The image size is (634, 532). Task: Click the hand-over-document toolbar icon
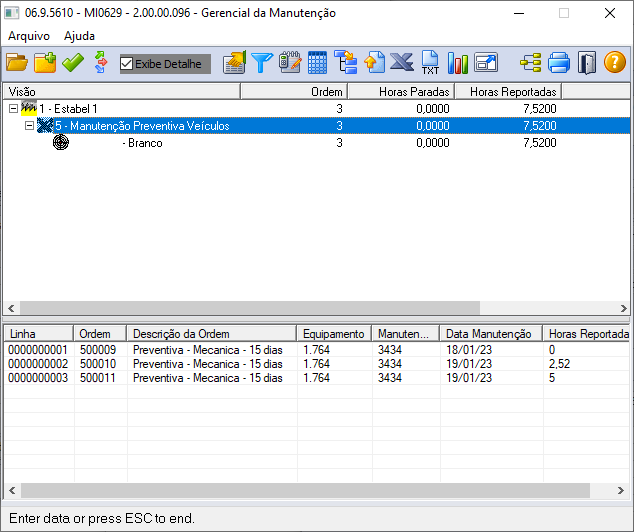click(234, 63)
